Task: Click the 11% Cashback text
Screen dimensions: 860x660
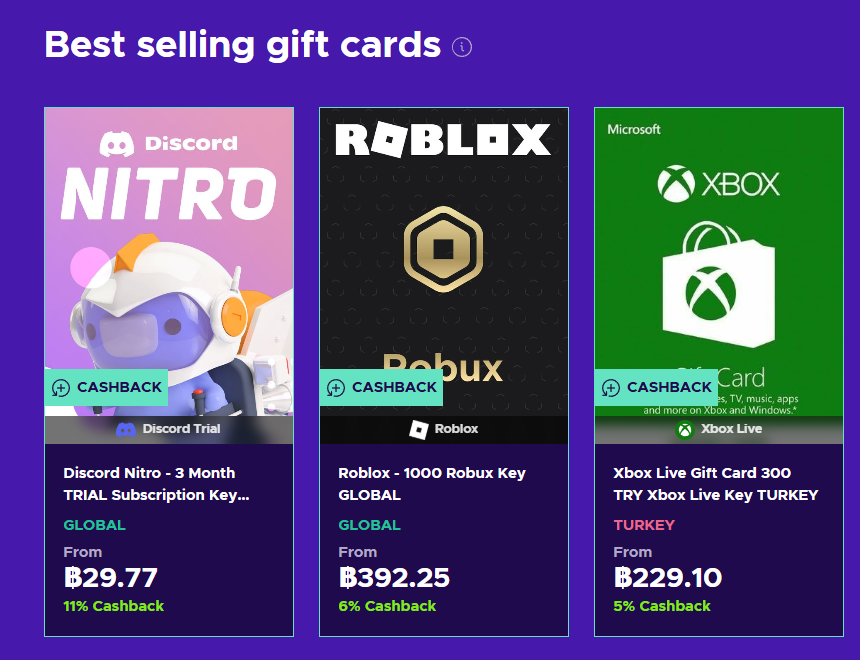Action: coord(113,606)
